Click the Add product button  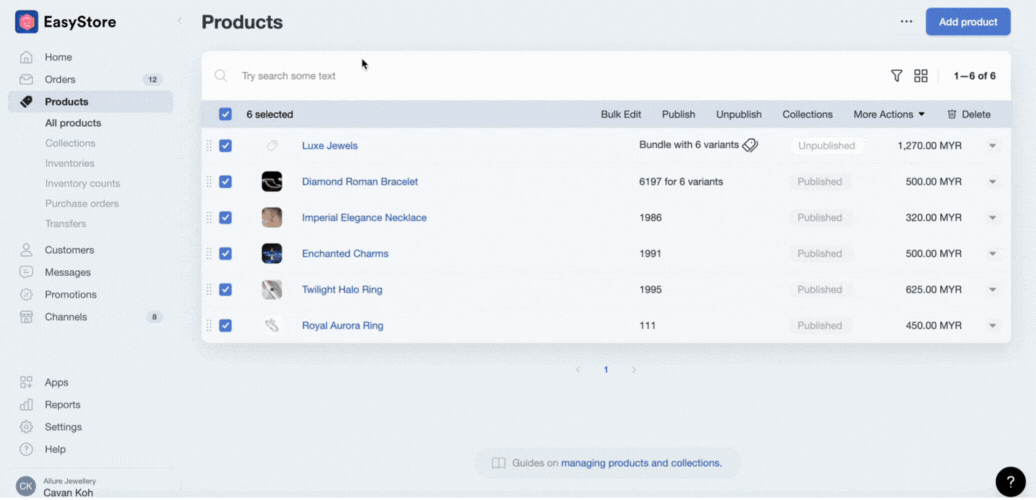point(967,22)
